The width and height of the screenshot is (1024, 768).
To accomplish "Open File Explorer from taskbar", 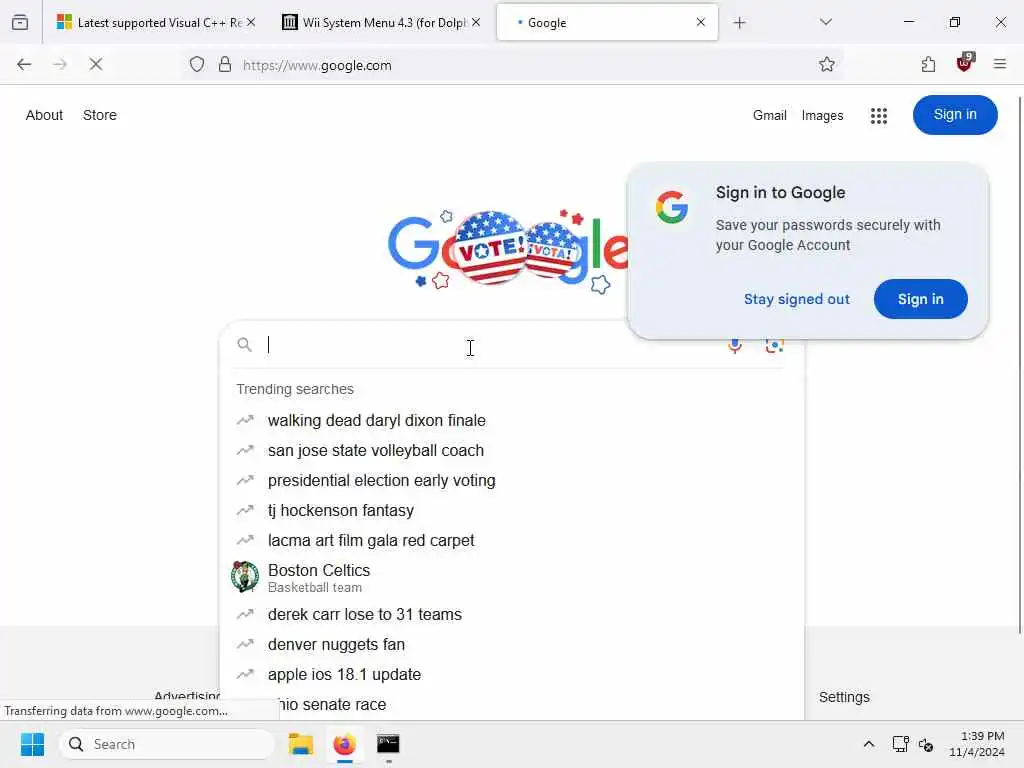I will (301, 744).
